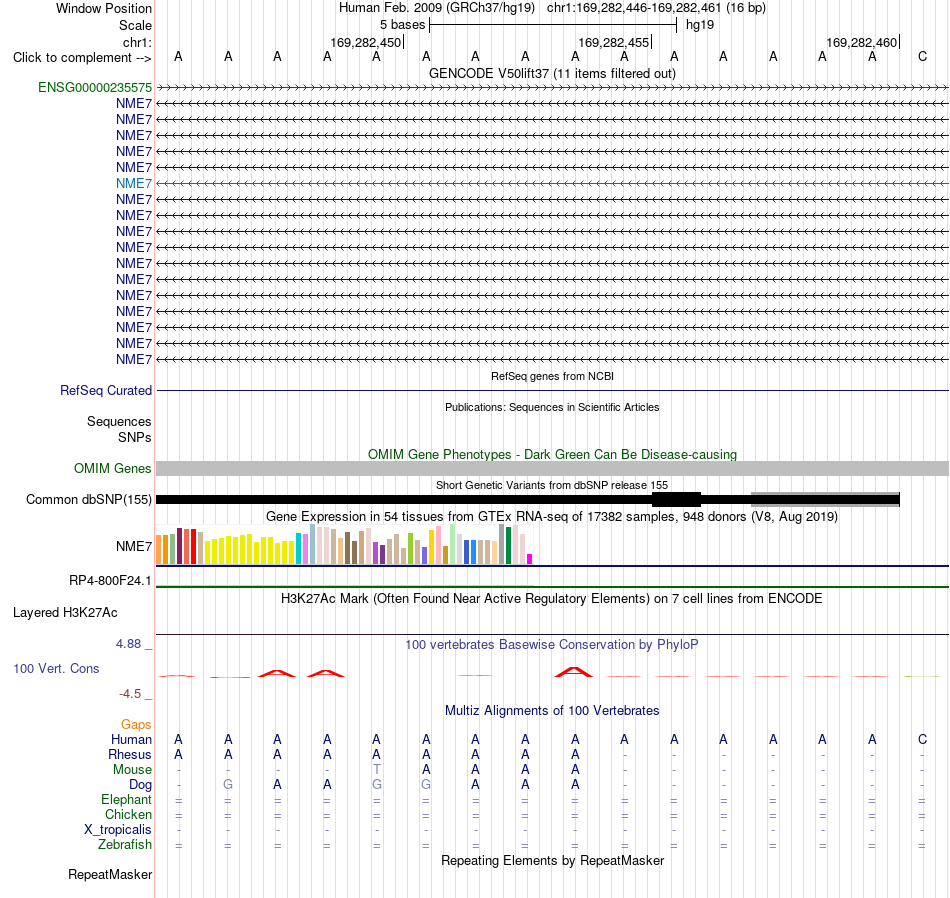Image resolution: width=950 pixels, height=898 pixels.
Task: Click the GTEx Gene Expression track title
Action: pyautogui.click(x=552, y=517)
